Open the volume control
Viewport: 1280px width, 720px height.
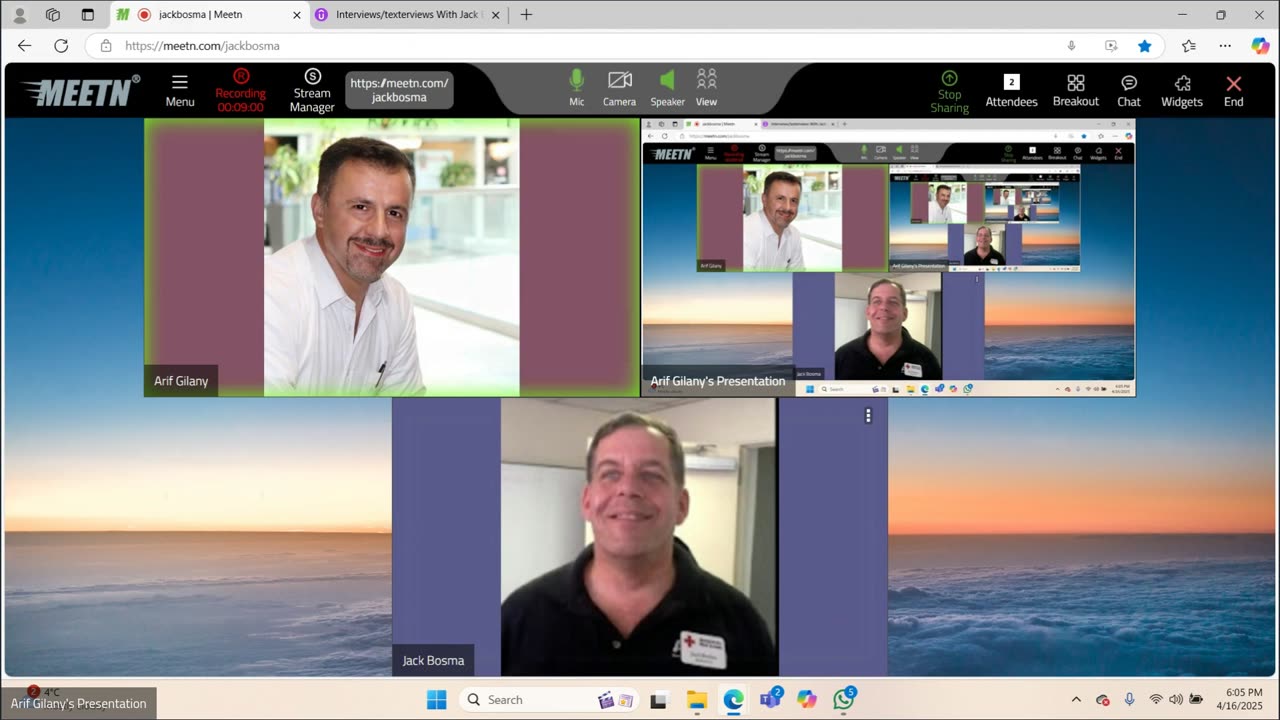tap(1175, 700)
